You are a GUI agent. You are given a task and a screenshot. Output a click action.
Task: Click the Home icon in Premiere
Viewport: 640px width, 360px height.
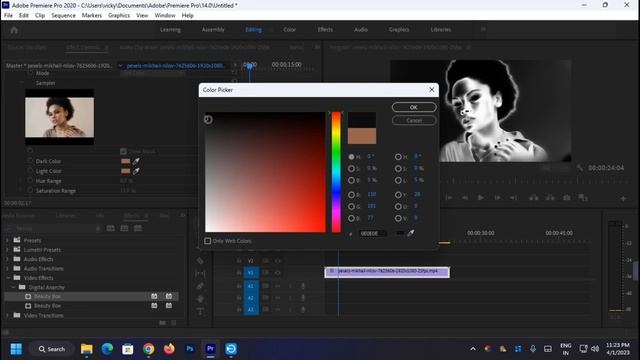pyautogui.click(x=14, y=30)
